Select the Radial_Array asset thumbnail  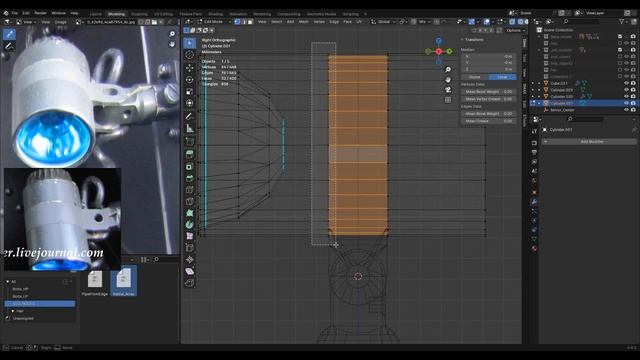click(124, 281)
